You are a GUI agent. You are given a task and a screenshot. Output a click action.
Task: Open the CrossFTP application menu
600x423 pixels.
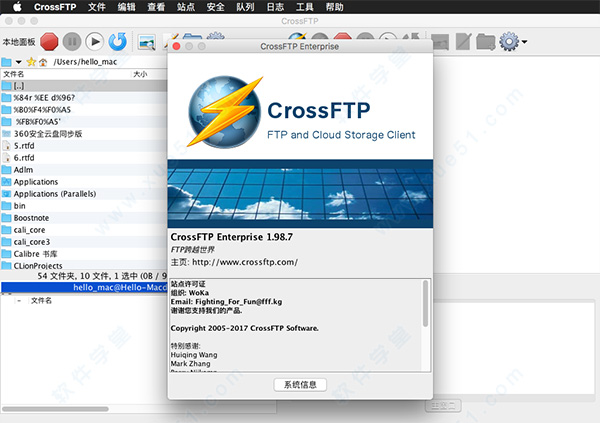[55, 7]
